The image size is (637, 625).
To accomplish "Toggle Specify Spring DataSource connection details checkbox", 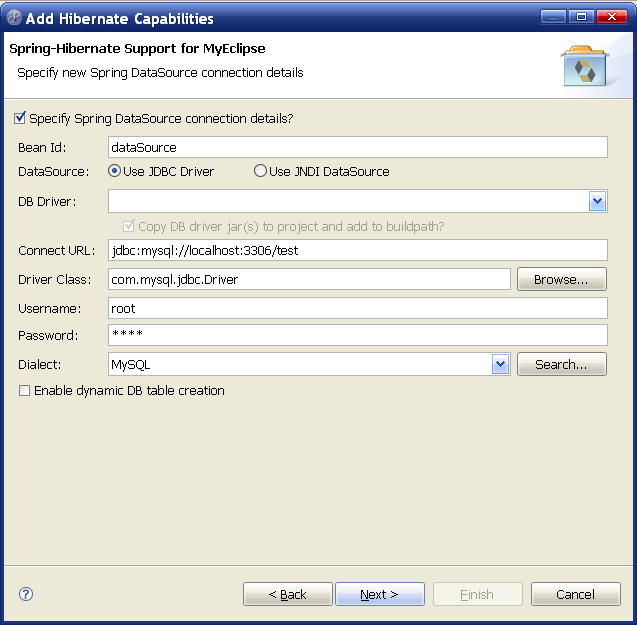I will coord(20,118).
